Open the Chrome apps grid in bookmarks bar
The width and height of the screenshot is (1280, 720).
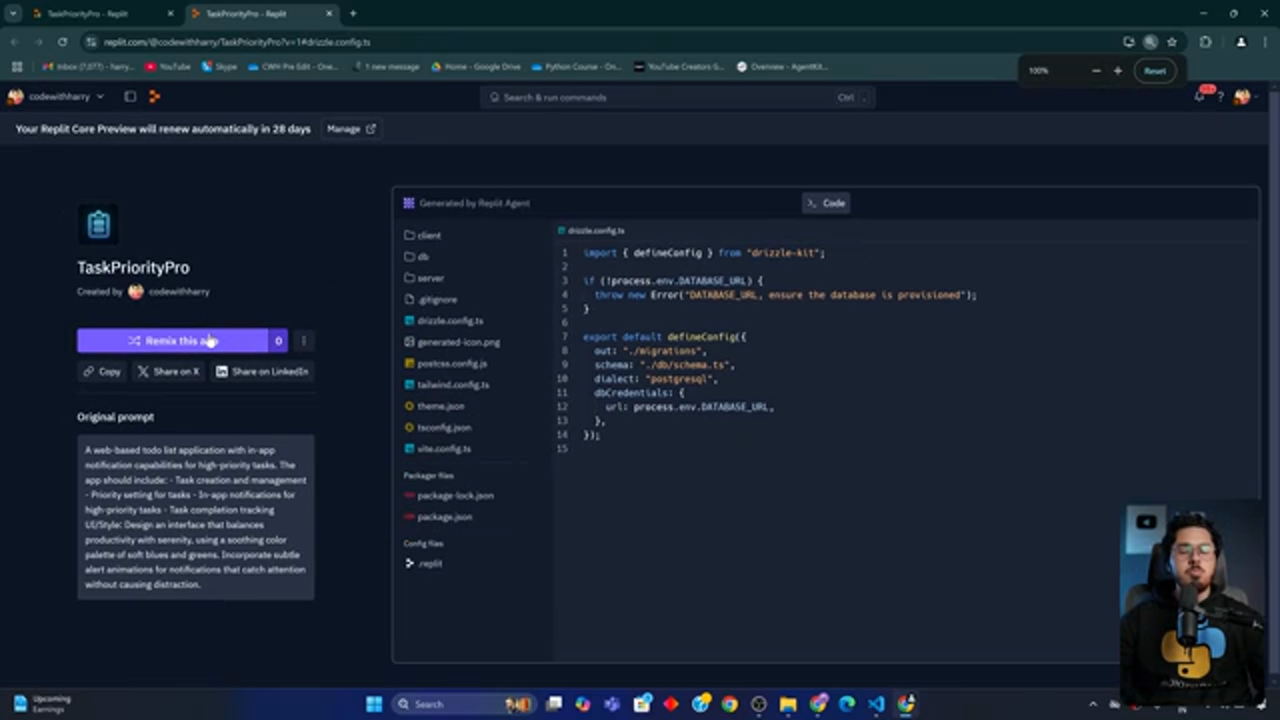(17, 67)
